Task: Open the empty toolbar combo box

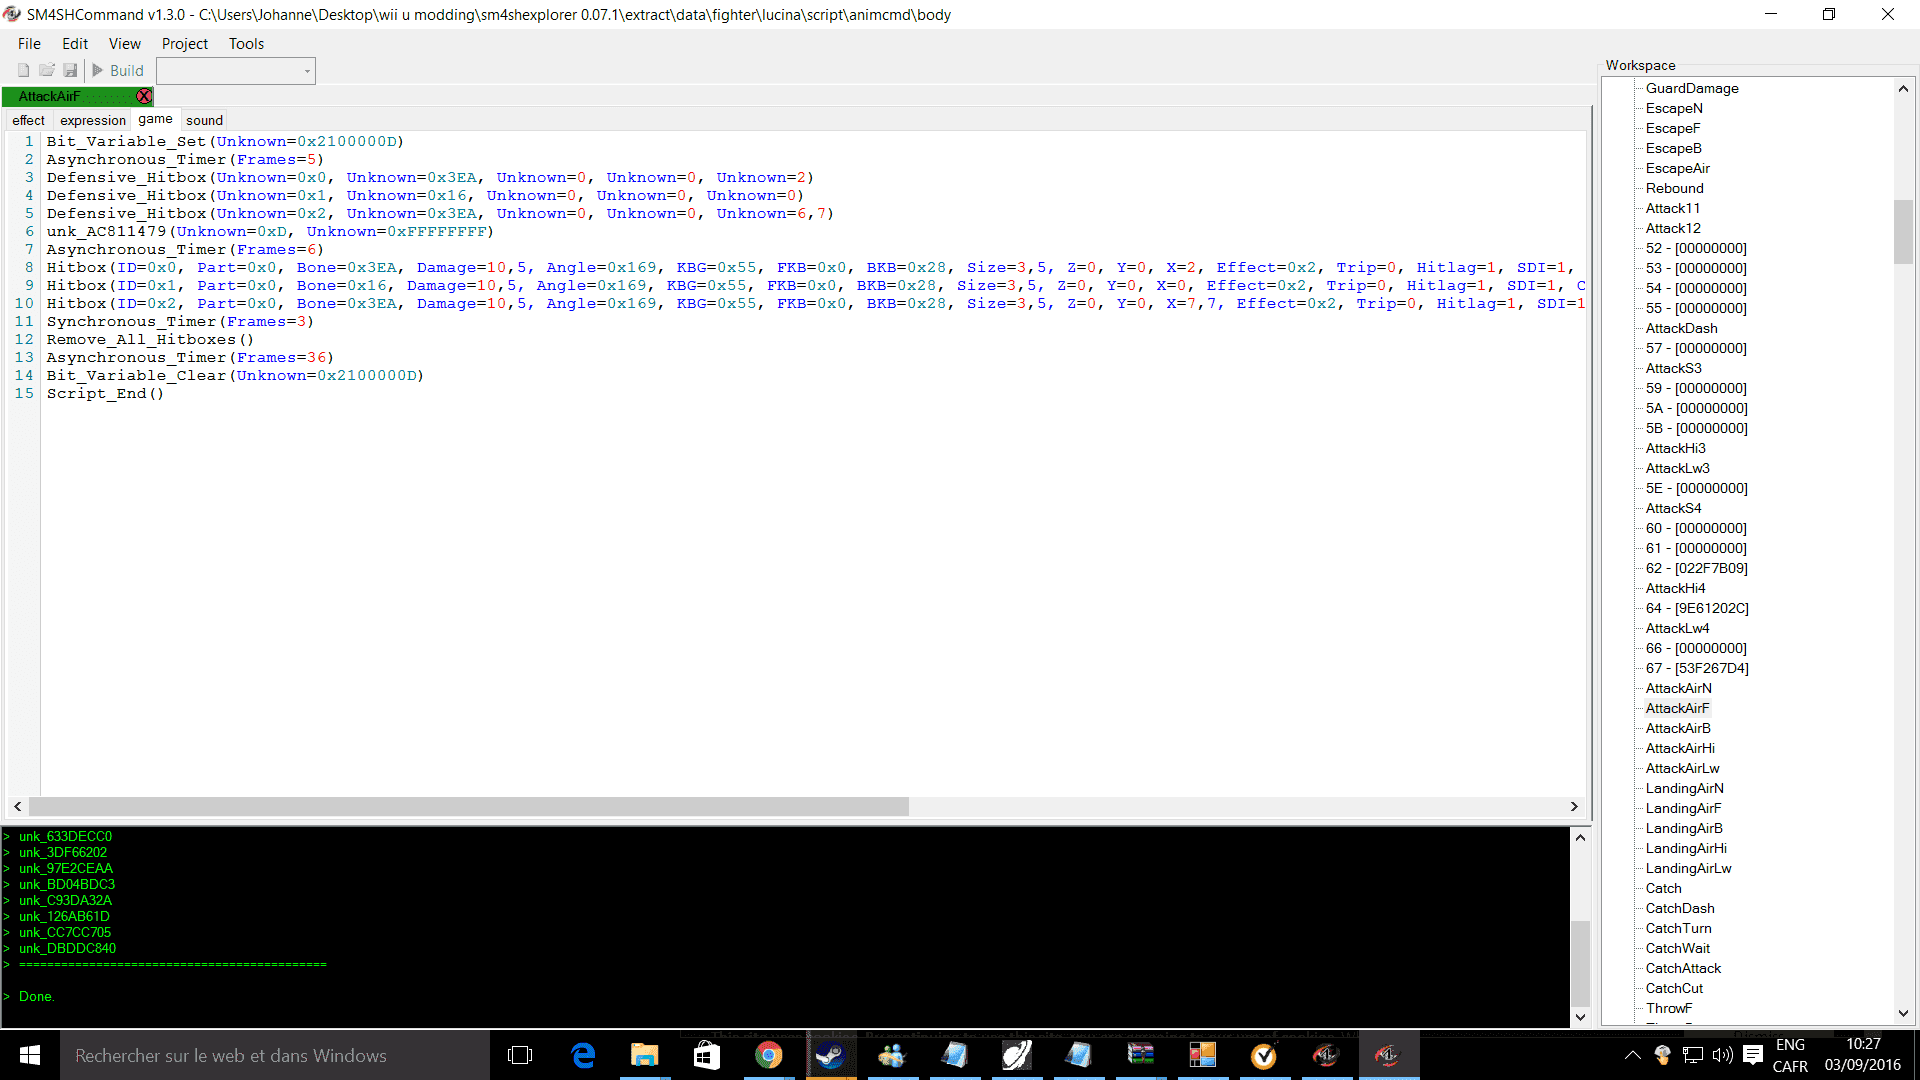Action: (x=236, y=71)
